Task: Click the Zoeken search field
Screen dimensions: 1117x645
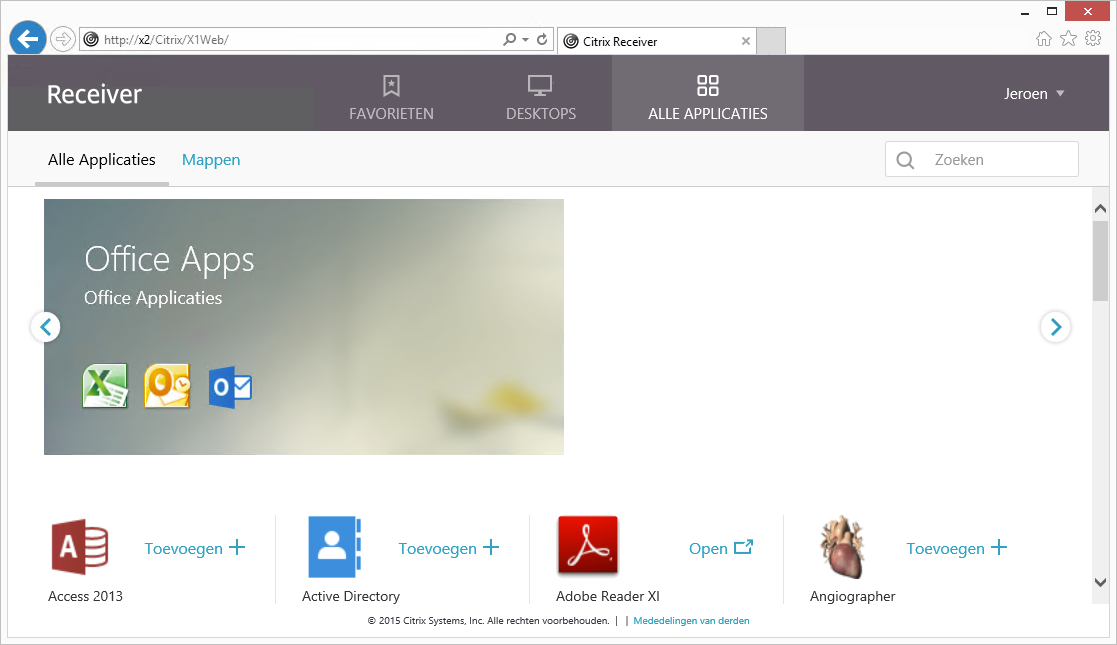Action: (x=982, y=160)
